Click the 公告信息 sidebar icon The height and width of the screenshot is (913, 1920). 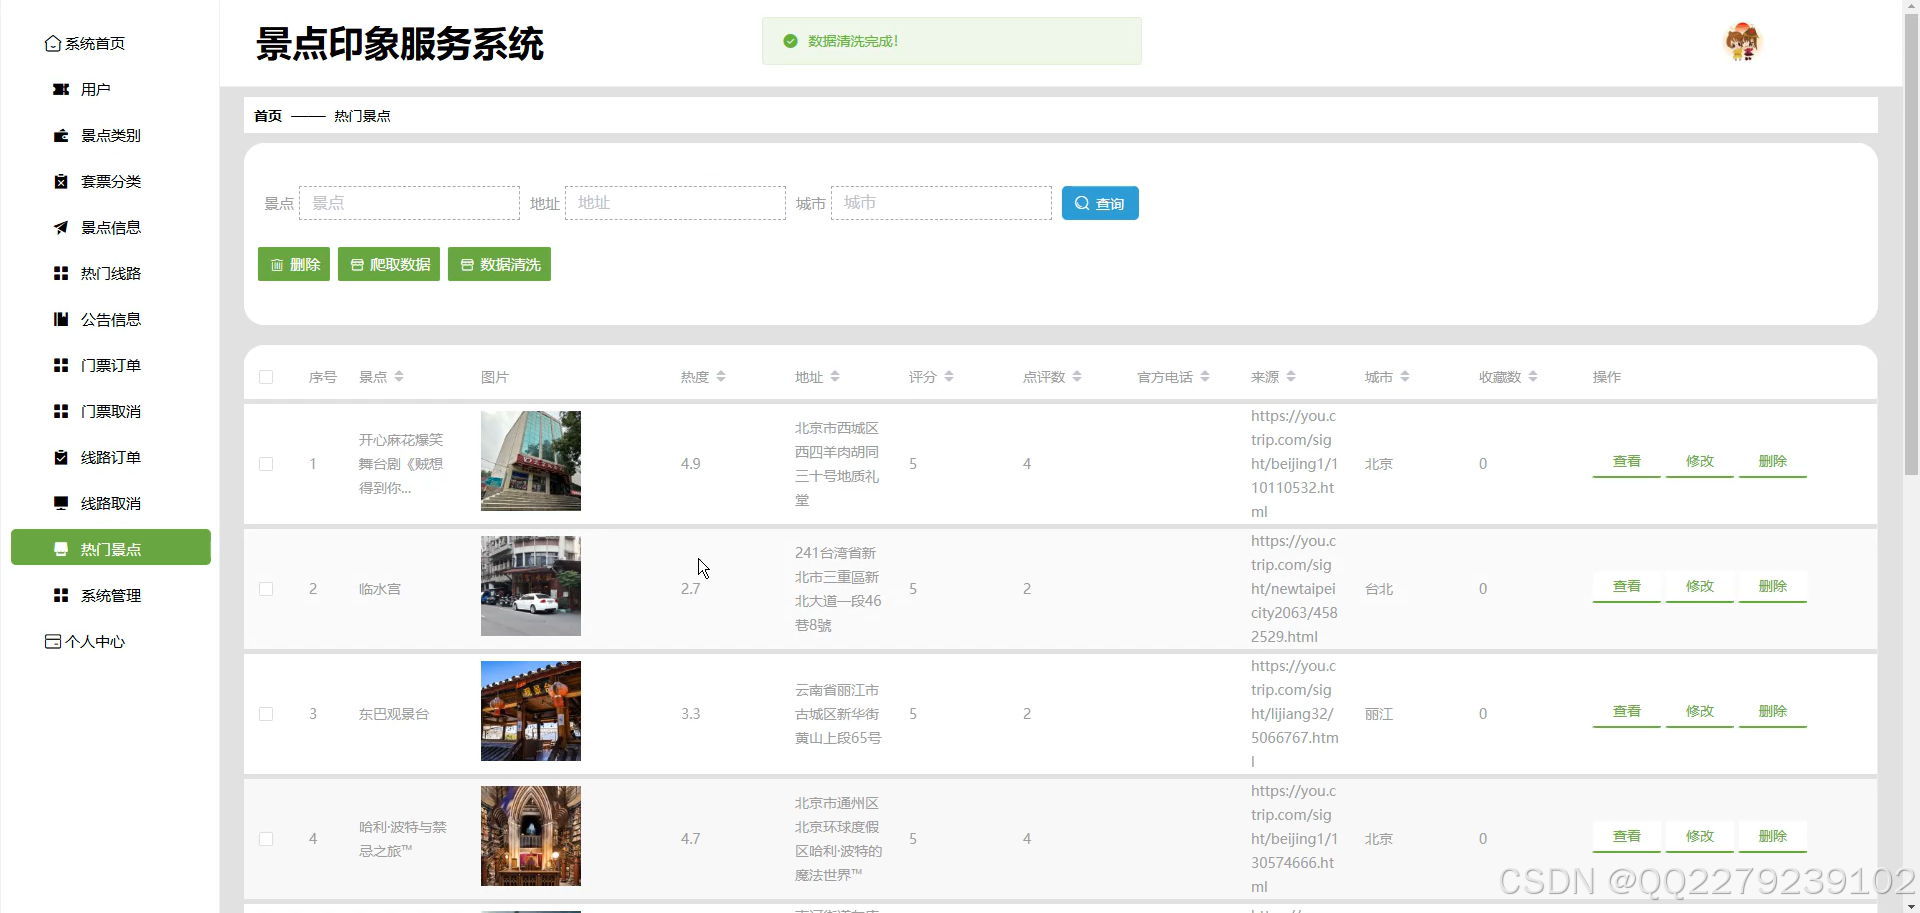click(x=61, y=319)
